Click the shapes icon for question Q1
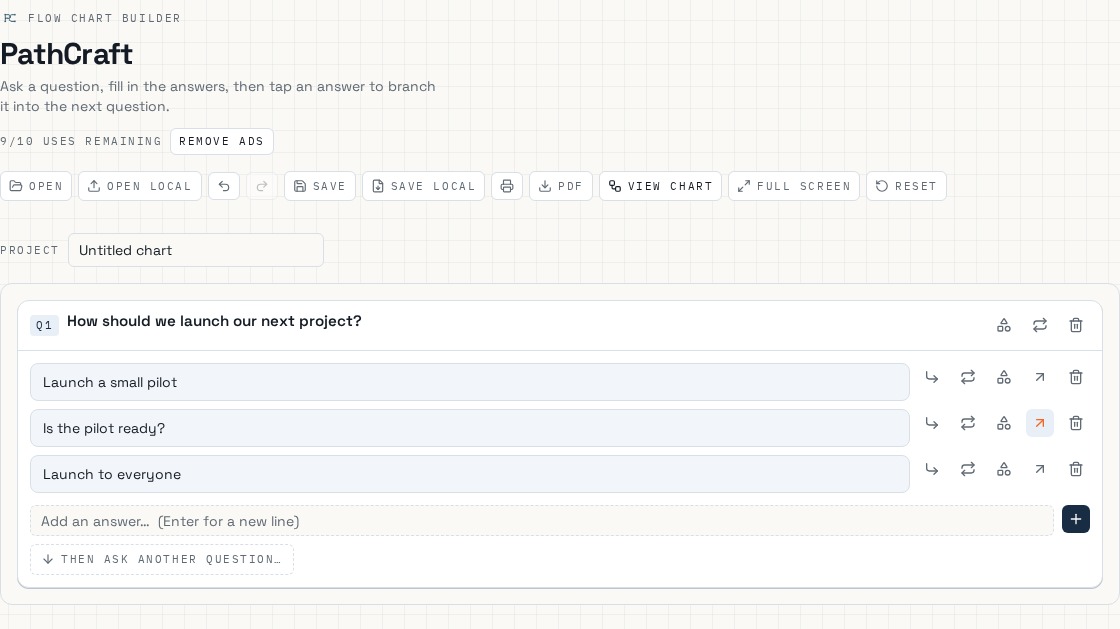 [x=1004, y=326]
